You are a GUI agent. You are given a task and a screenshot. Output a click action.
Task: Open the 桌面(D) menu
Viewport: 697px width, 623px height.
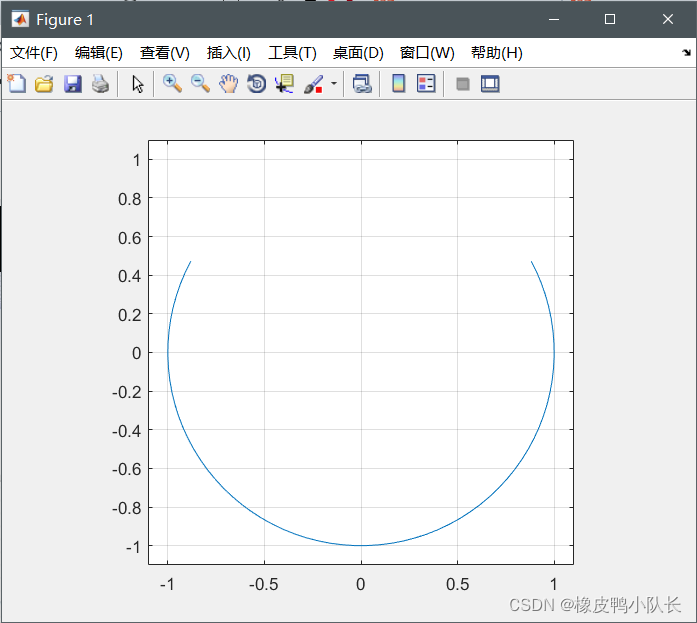click(x=358, y=53)
